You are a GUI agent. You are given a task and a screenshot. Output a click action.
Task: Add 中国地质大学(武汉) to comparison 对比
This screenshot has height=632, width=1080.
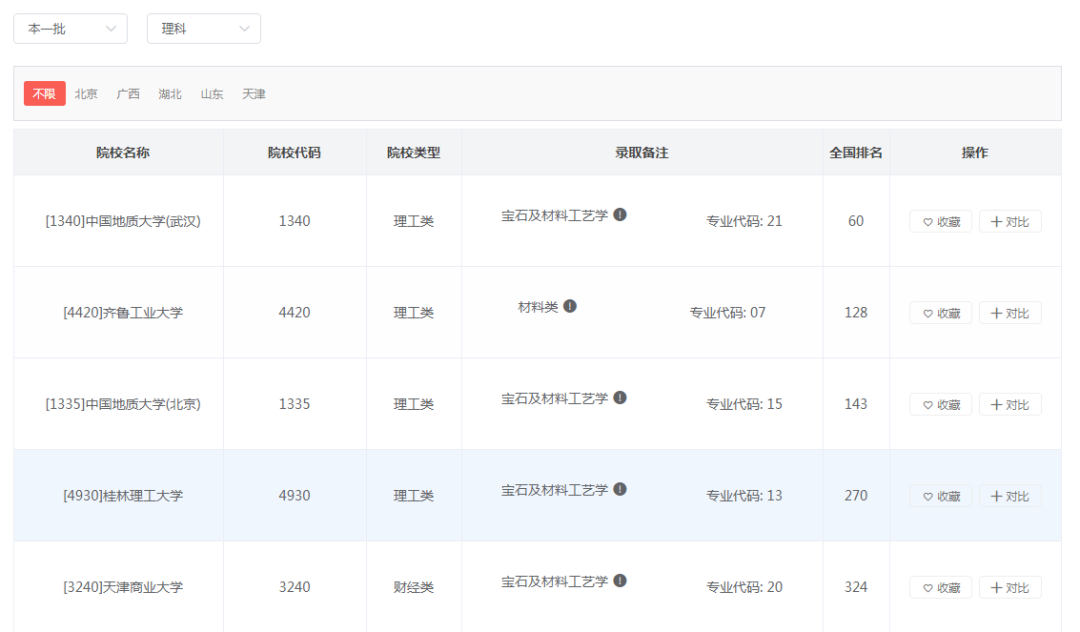tap(1010, 222)
